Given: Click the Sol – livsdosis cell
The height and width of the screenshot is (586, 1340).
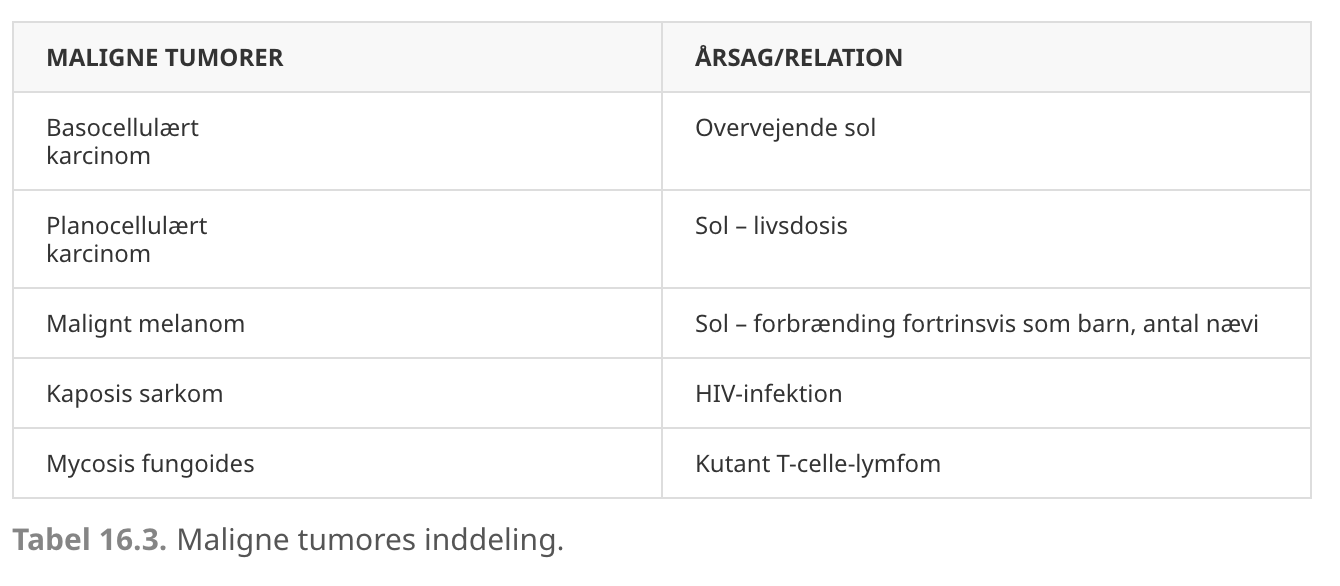Looking at the screenshot, I should [x=986, y=239].
